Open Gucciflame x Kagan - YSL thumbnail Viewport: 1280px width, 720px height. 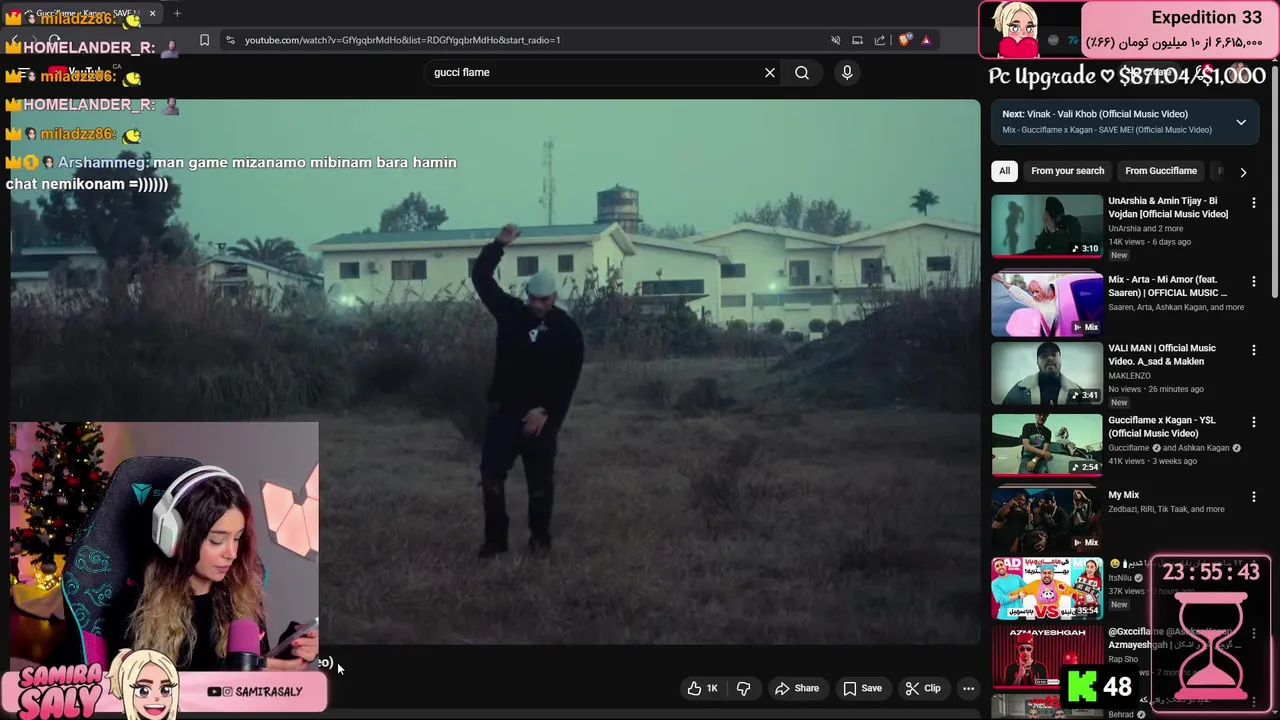(x=1047, y=445)
